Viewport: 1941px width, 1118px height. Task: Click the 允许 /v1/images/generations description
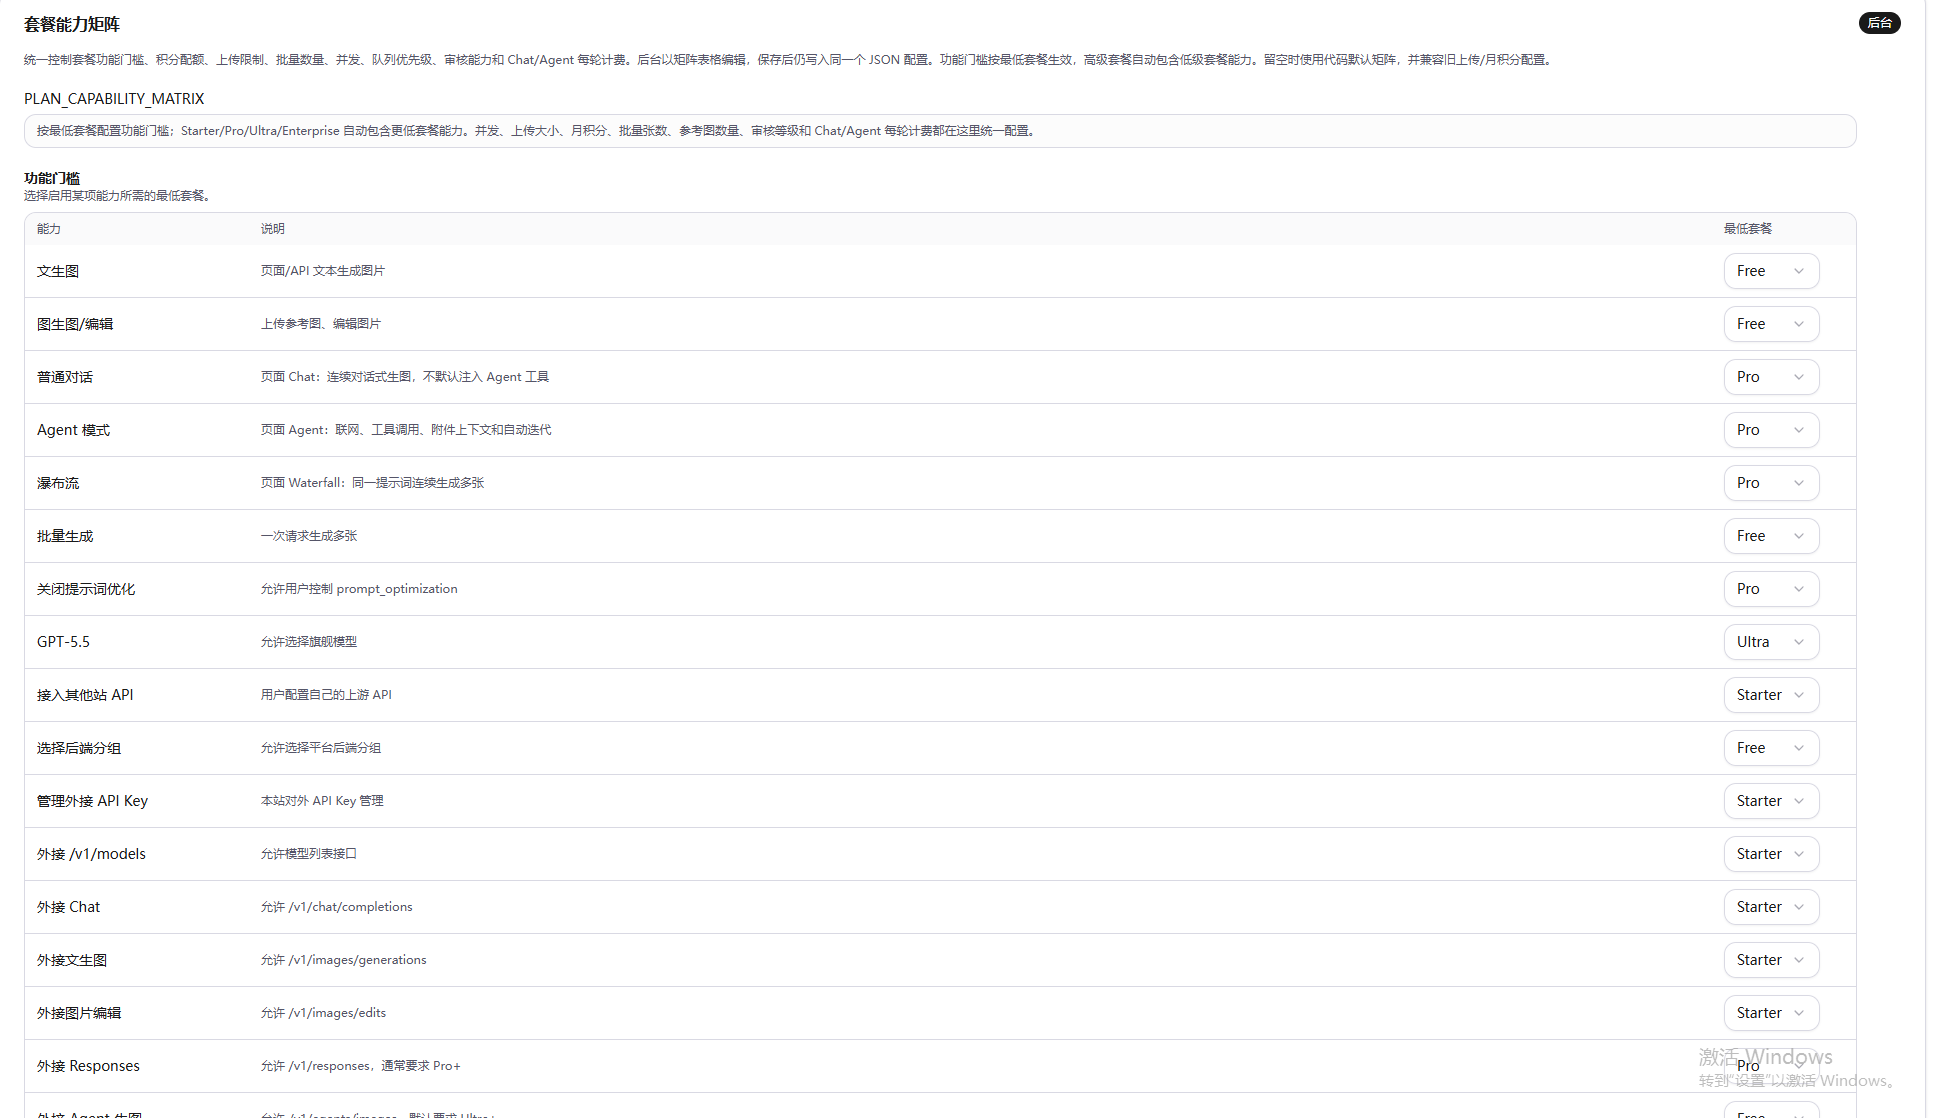click(x=343, y=960)
